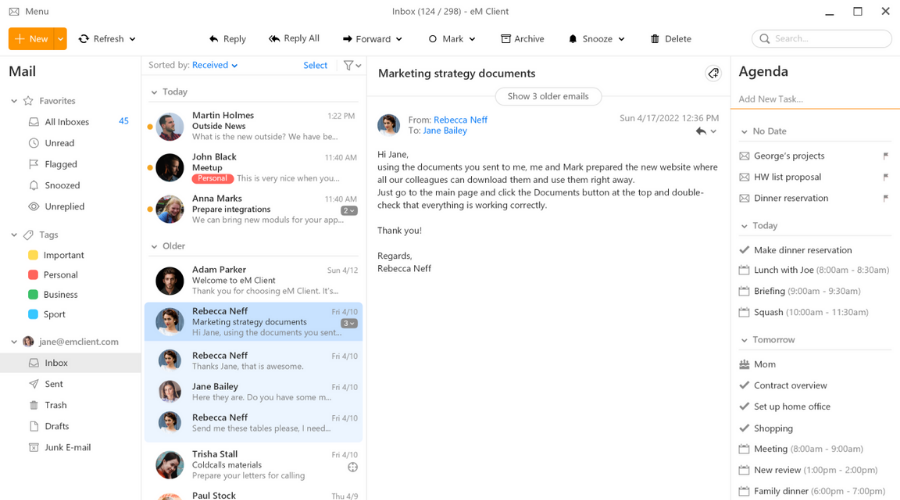Open the filter funnel icon in message list
This screenshot has height=500, width=900.
348,65
